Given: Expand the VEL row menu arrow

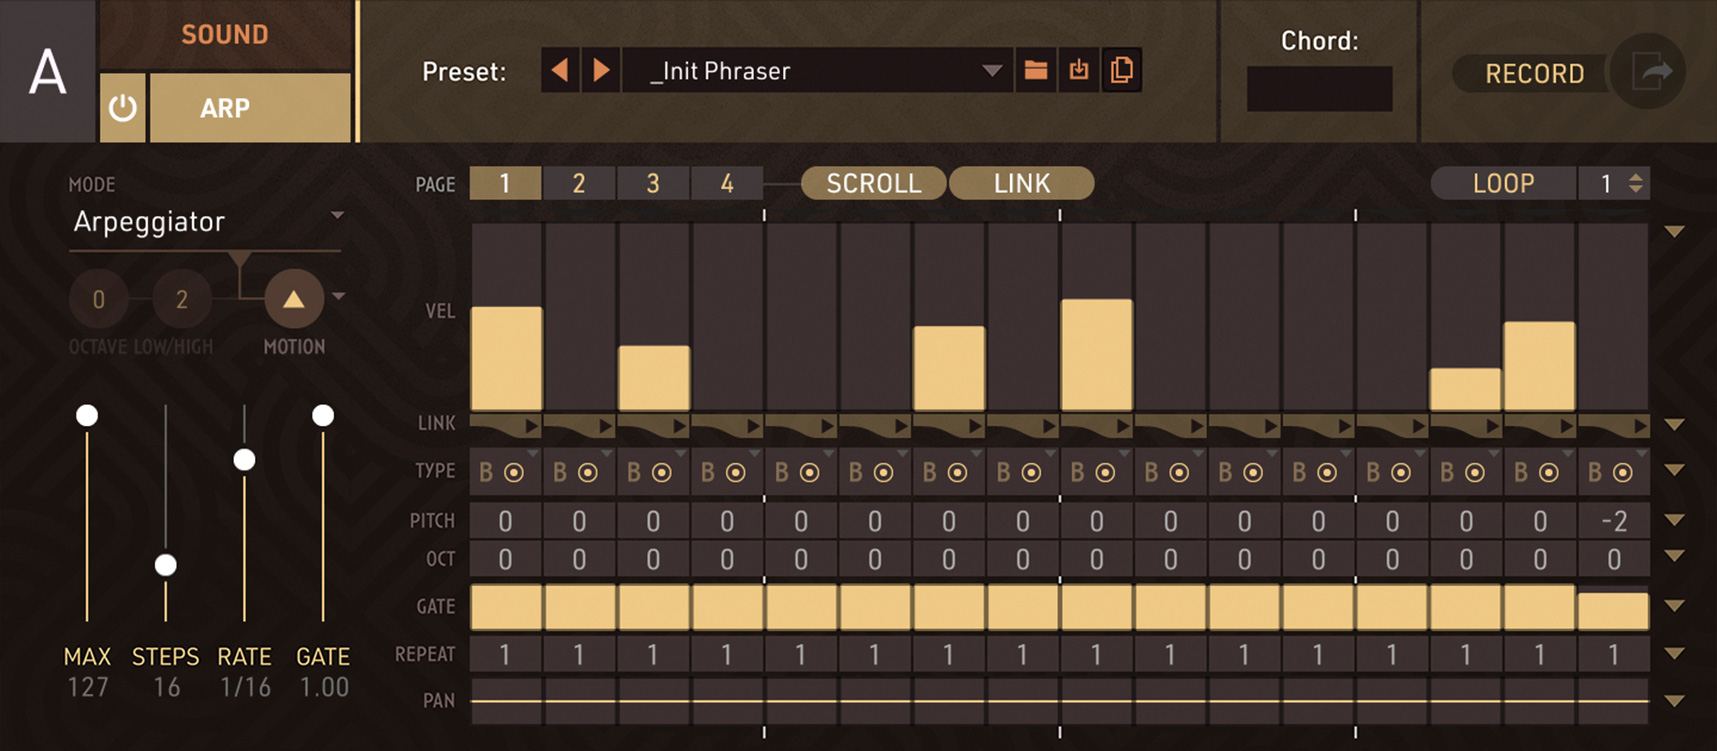Looking at the screenshot, I should pos(1675,232).
